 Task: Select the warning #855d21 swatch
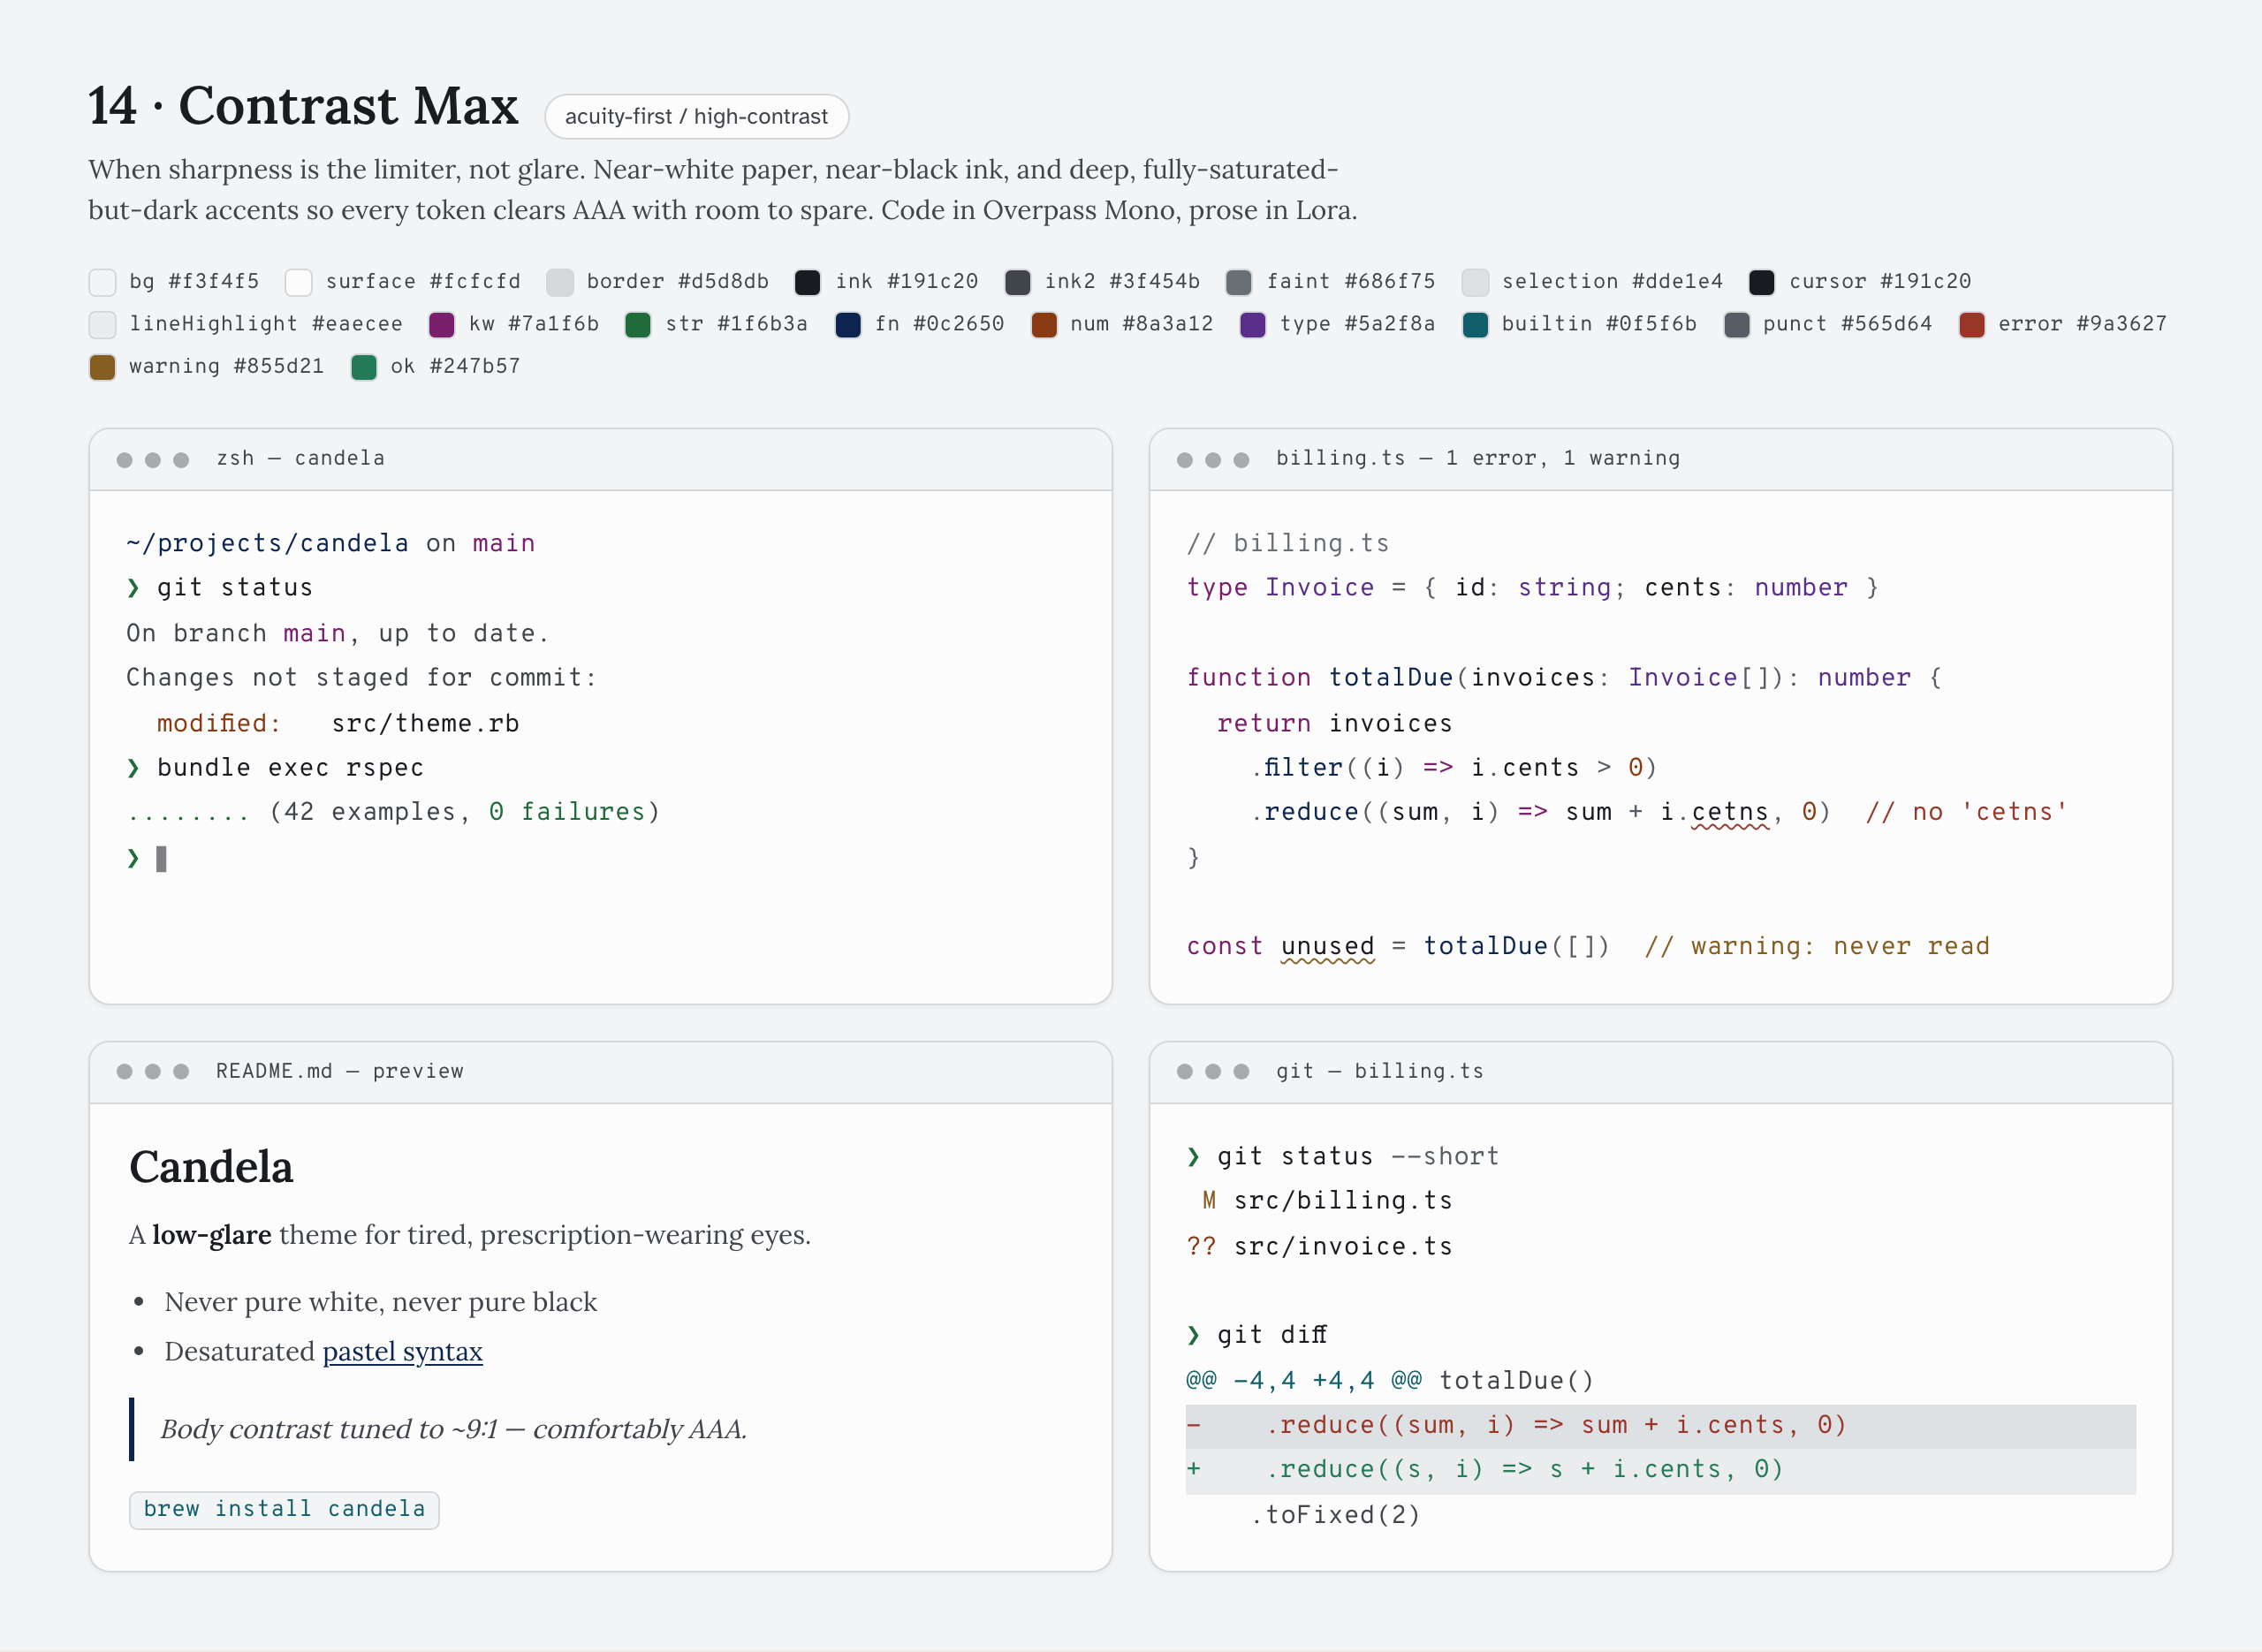click(x=102, y=367)
